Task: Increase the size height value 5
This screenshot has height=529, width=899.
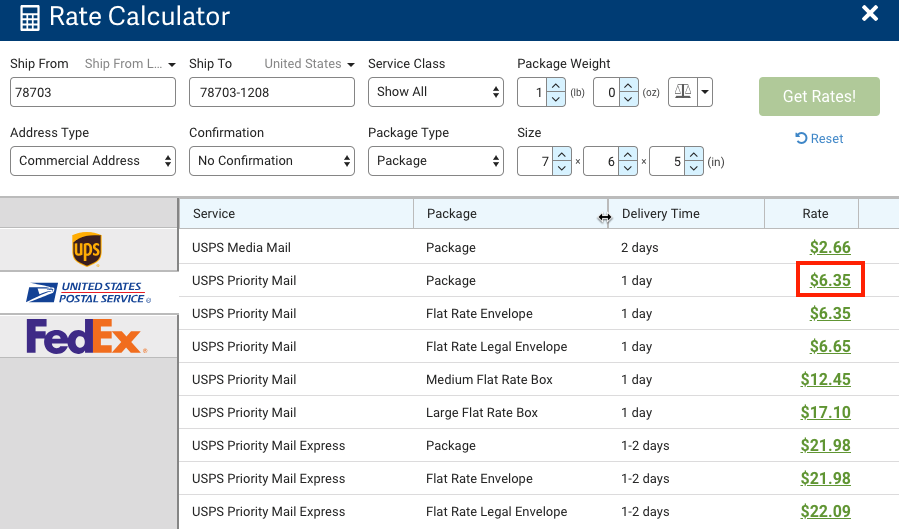Action: (694, 155)
